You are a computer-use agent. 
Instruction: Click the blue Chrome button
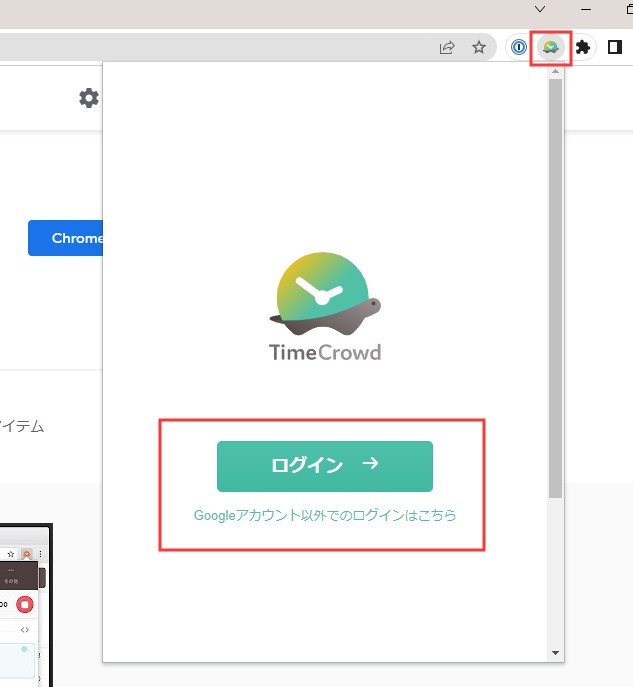66,238
